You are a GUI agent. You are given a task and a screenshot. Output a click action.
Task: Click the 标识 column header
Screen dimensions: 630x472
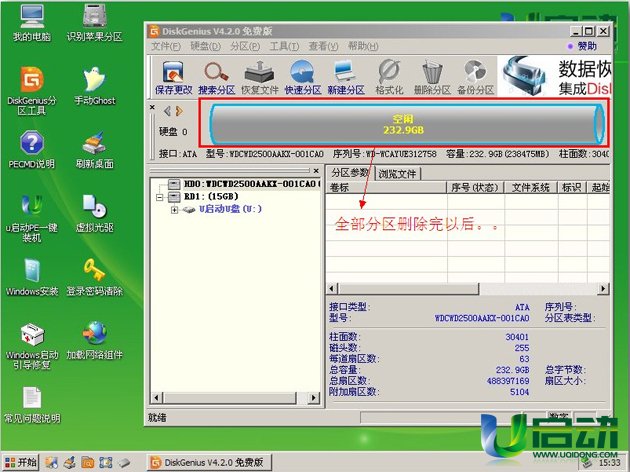572,188
